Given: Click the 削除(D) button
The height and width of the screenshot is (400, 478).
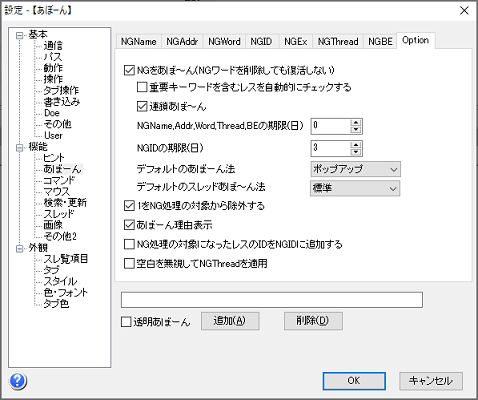Looking at the screenshot, I should pyautogui.click(x=313, y=321).
